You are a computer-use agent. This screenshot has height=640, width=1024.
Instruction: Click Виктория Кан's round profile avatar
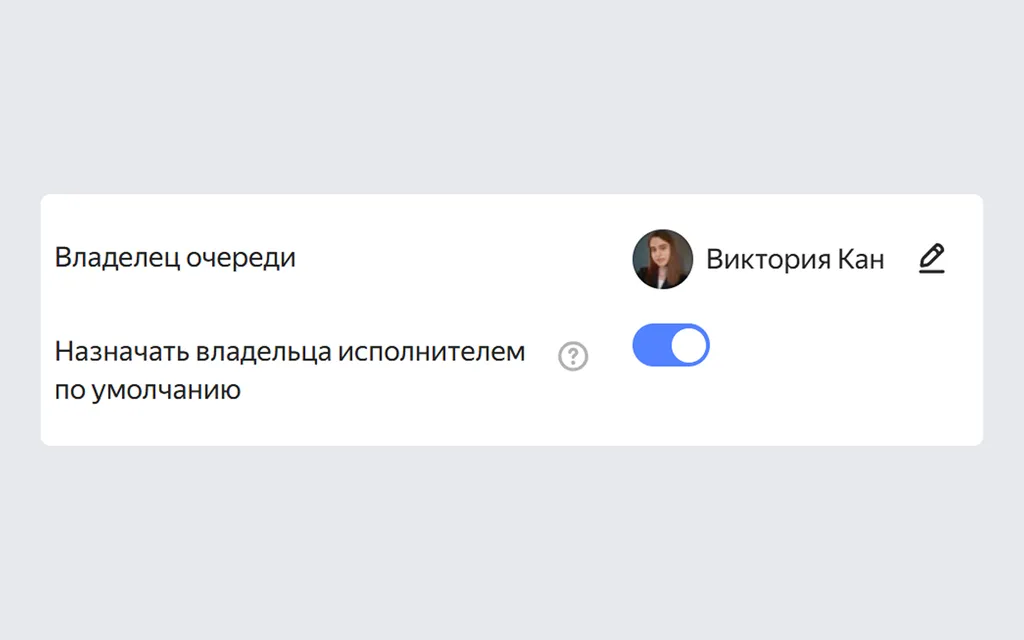[x=662, y=259]
